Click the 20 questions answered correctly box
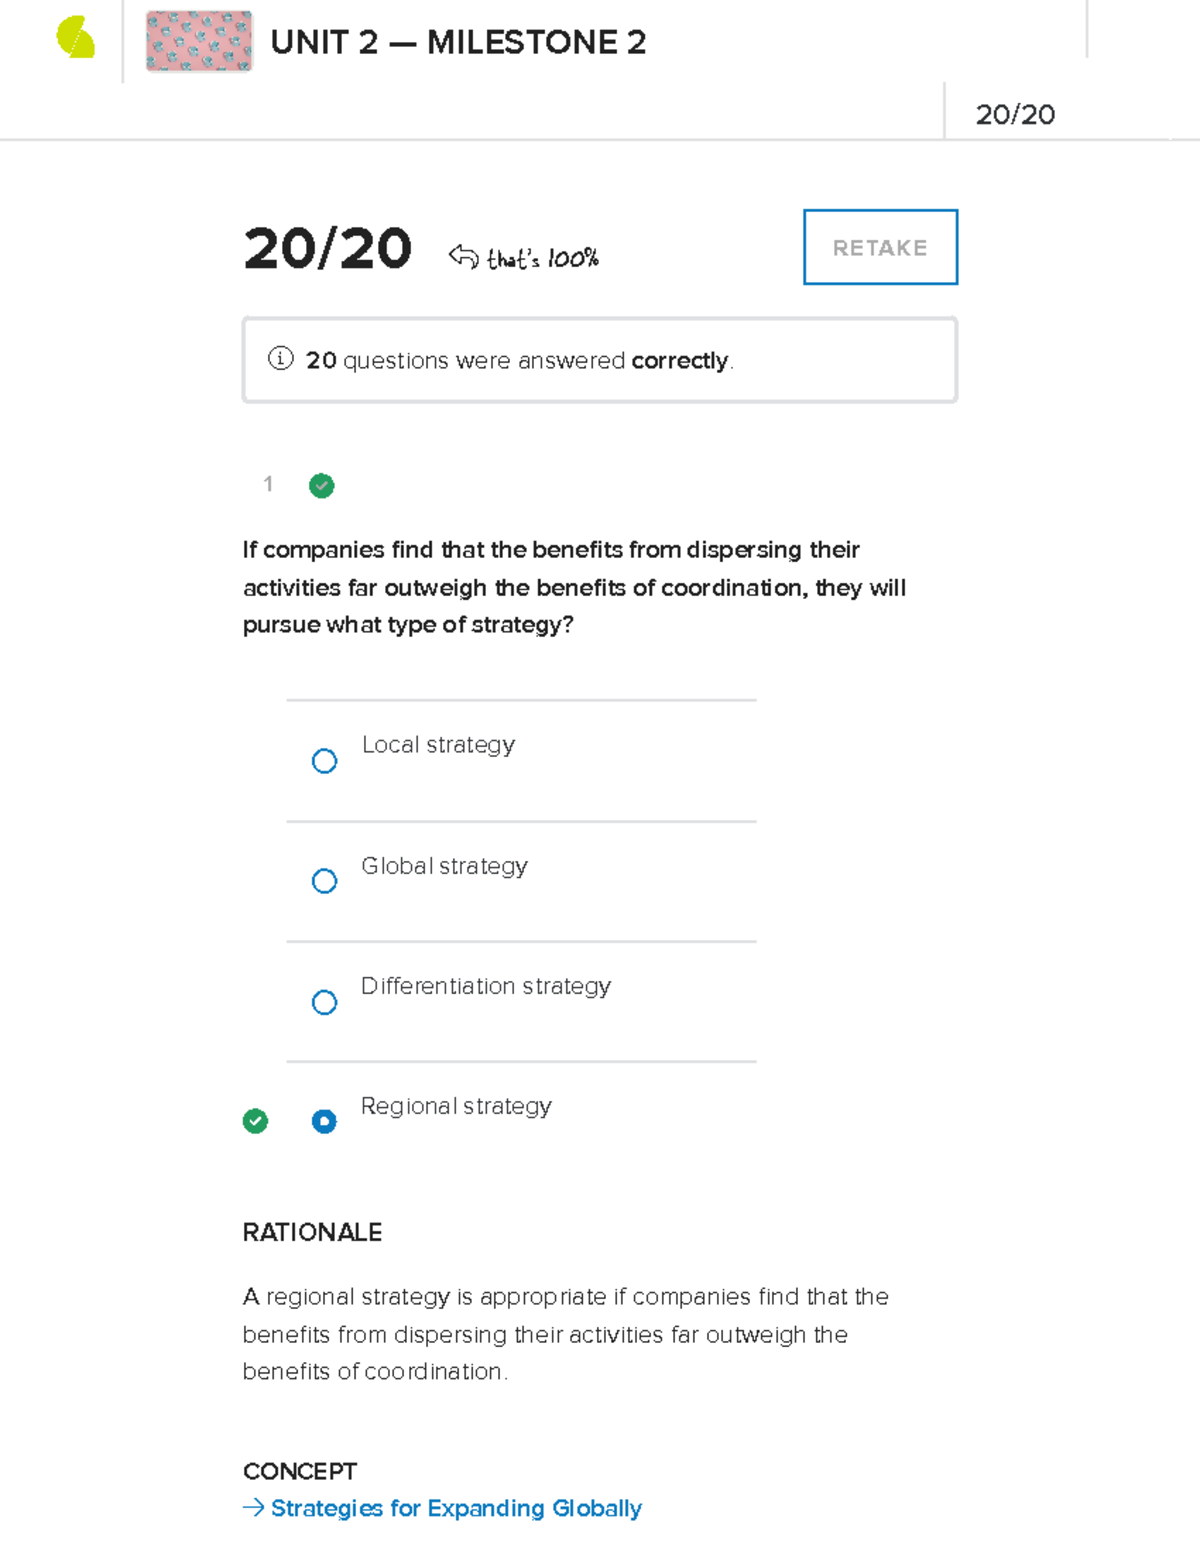Viewport: 1200px width, 1553px height. pyautogui.click(x=599, y=359)
